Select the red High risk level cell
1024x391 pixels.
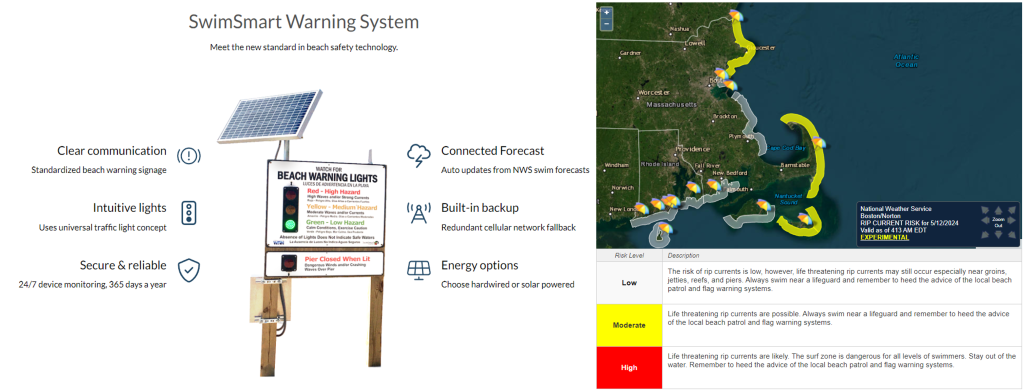coord(629,368)
